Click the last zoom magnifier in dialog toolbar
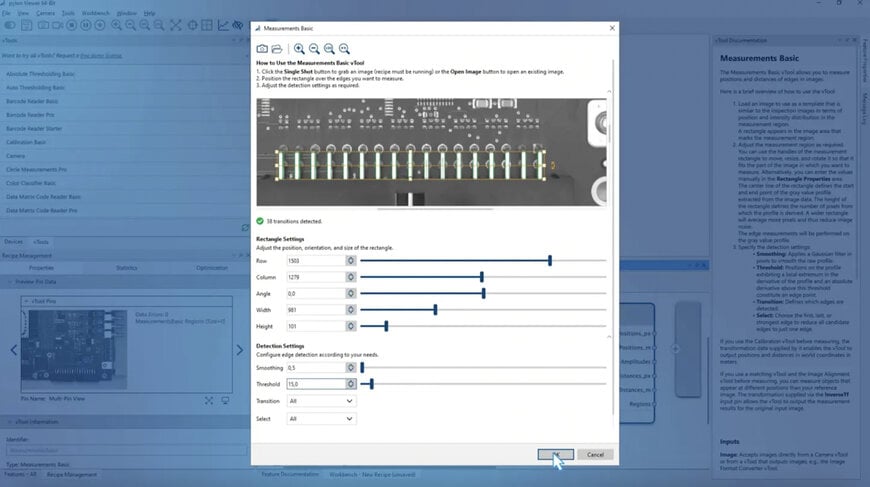This screenshot has width=870, height=487. coord(344,48)
